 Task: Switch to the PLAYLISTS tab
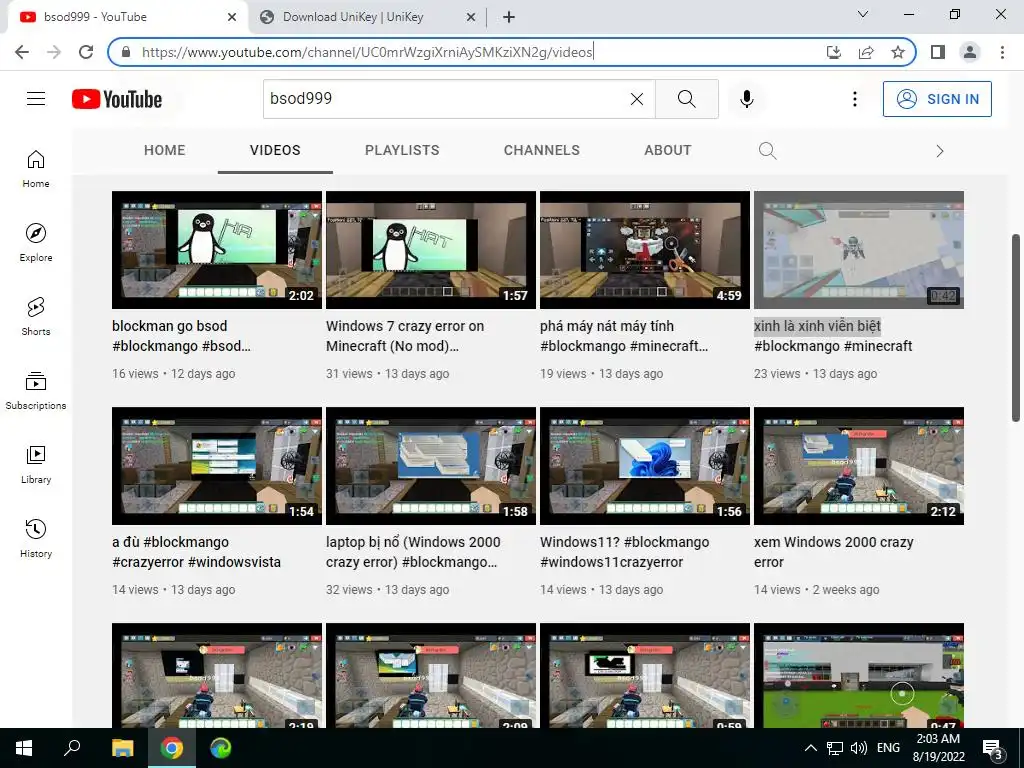402,150
